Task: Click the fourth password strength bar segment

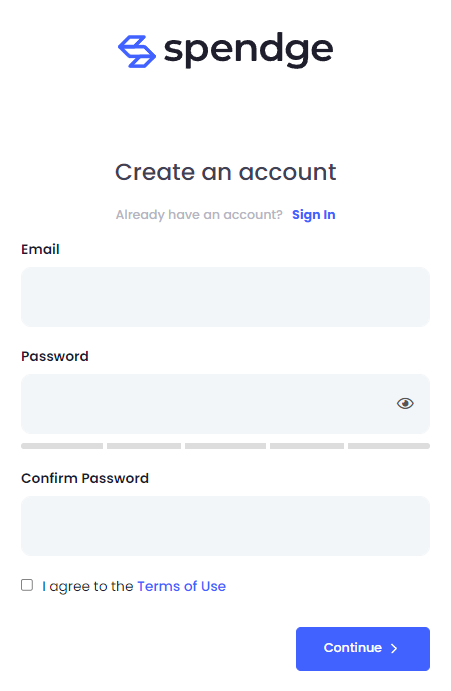Action: tap(307, 446)
